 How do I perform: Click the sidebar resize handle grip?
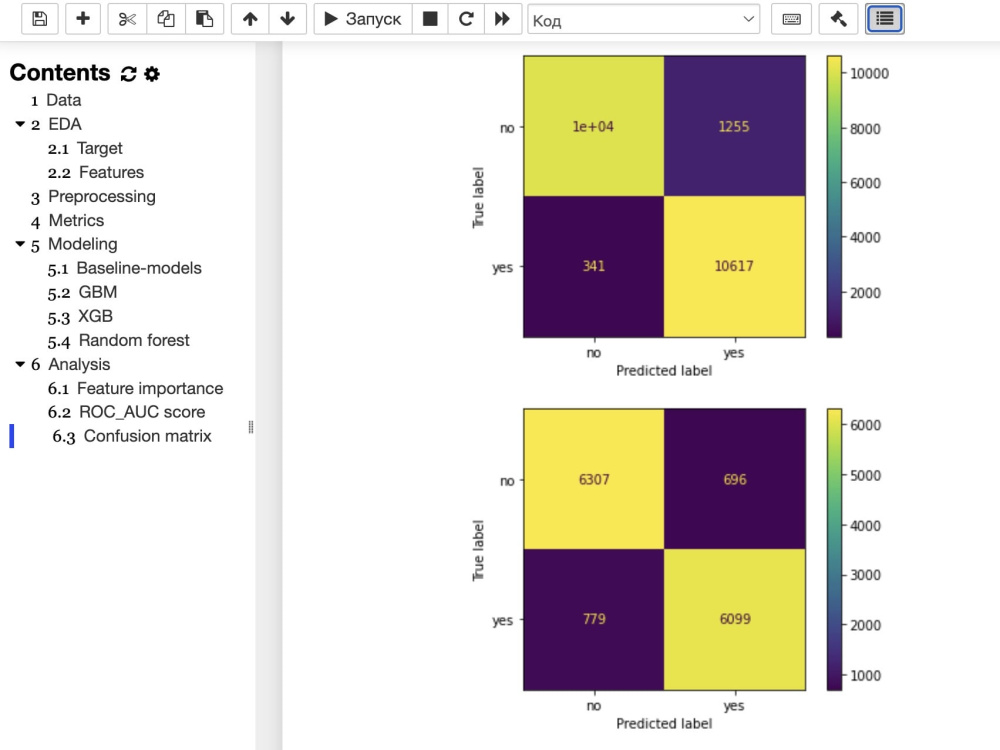pos(251,427)
